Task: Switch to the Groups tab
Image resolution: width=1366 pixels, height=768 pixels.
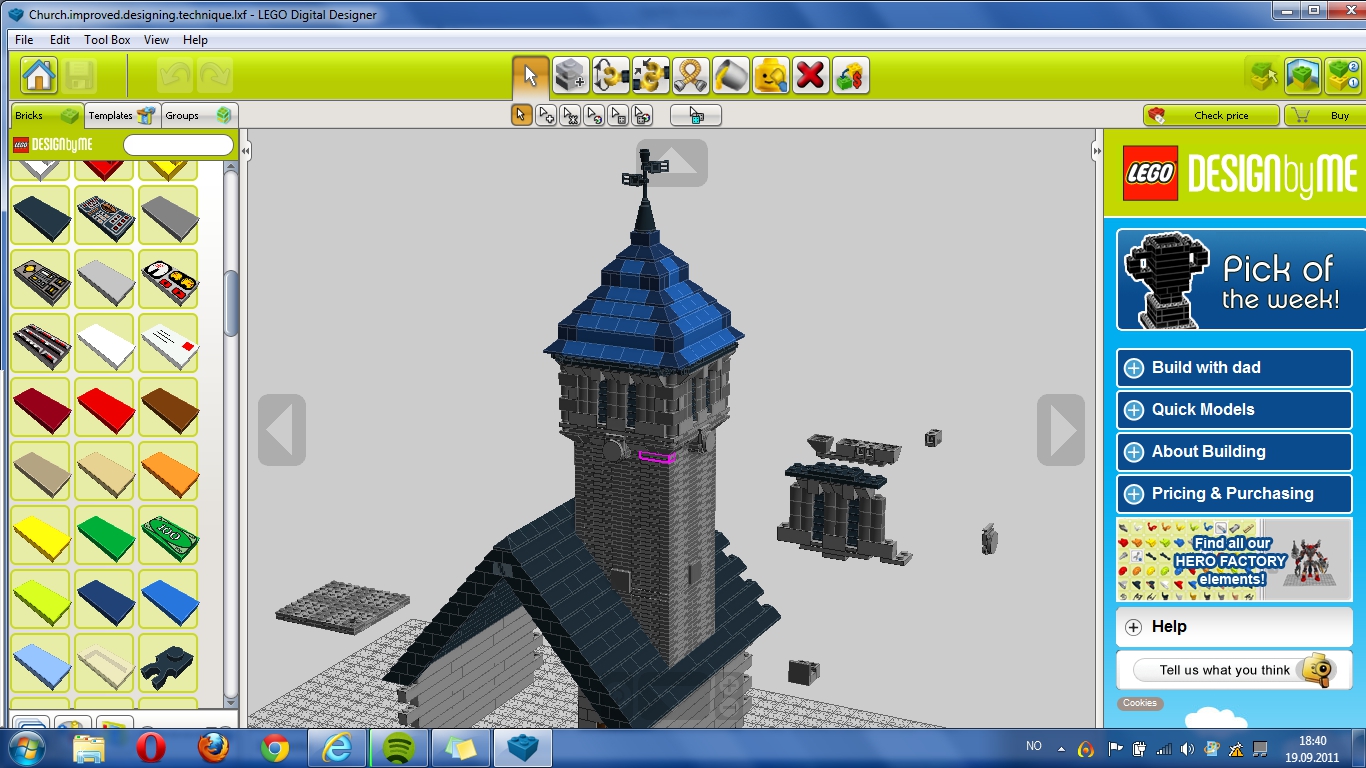Action: (198, 115)
